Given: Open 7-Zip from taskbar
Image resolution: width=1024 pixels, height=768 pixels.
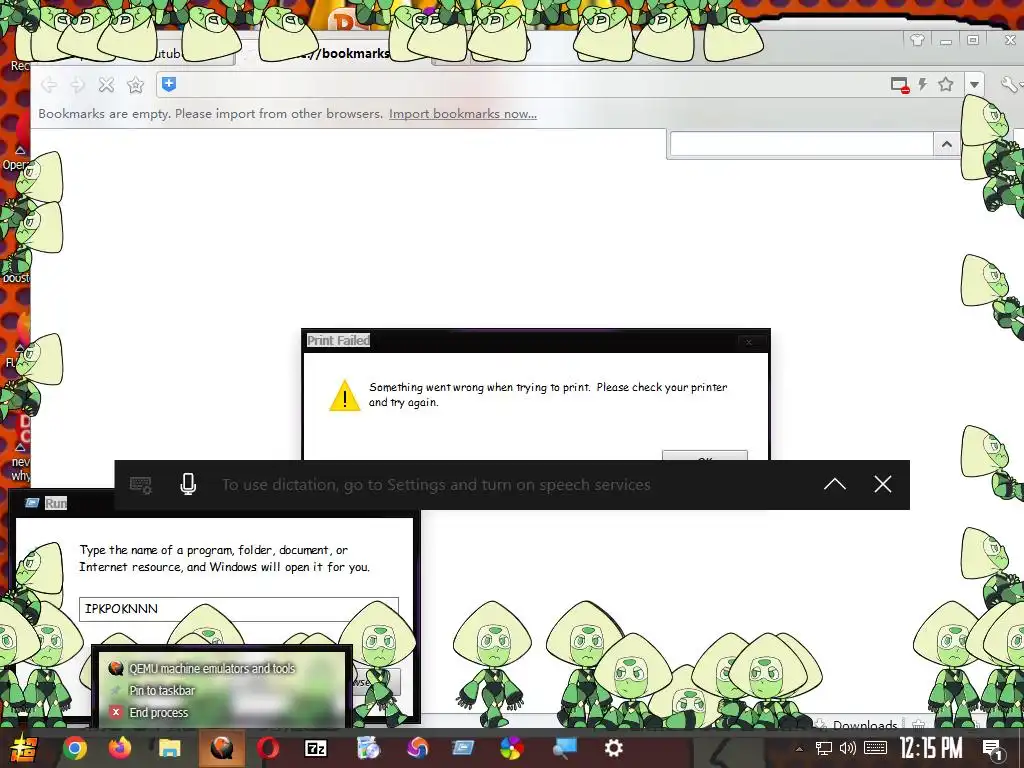Looking at the screenshot, I should tap(316, 748).
